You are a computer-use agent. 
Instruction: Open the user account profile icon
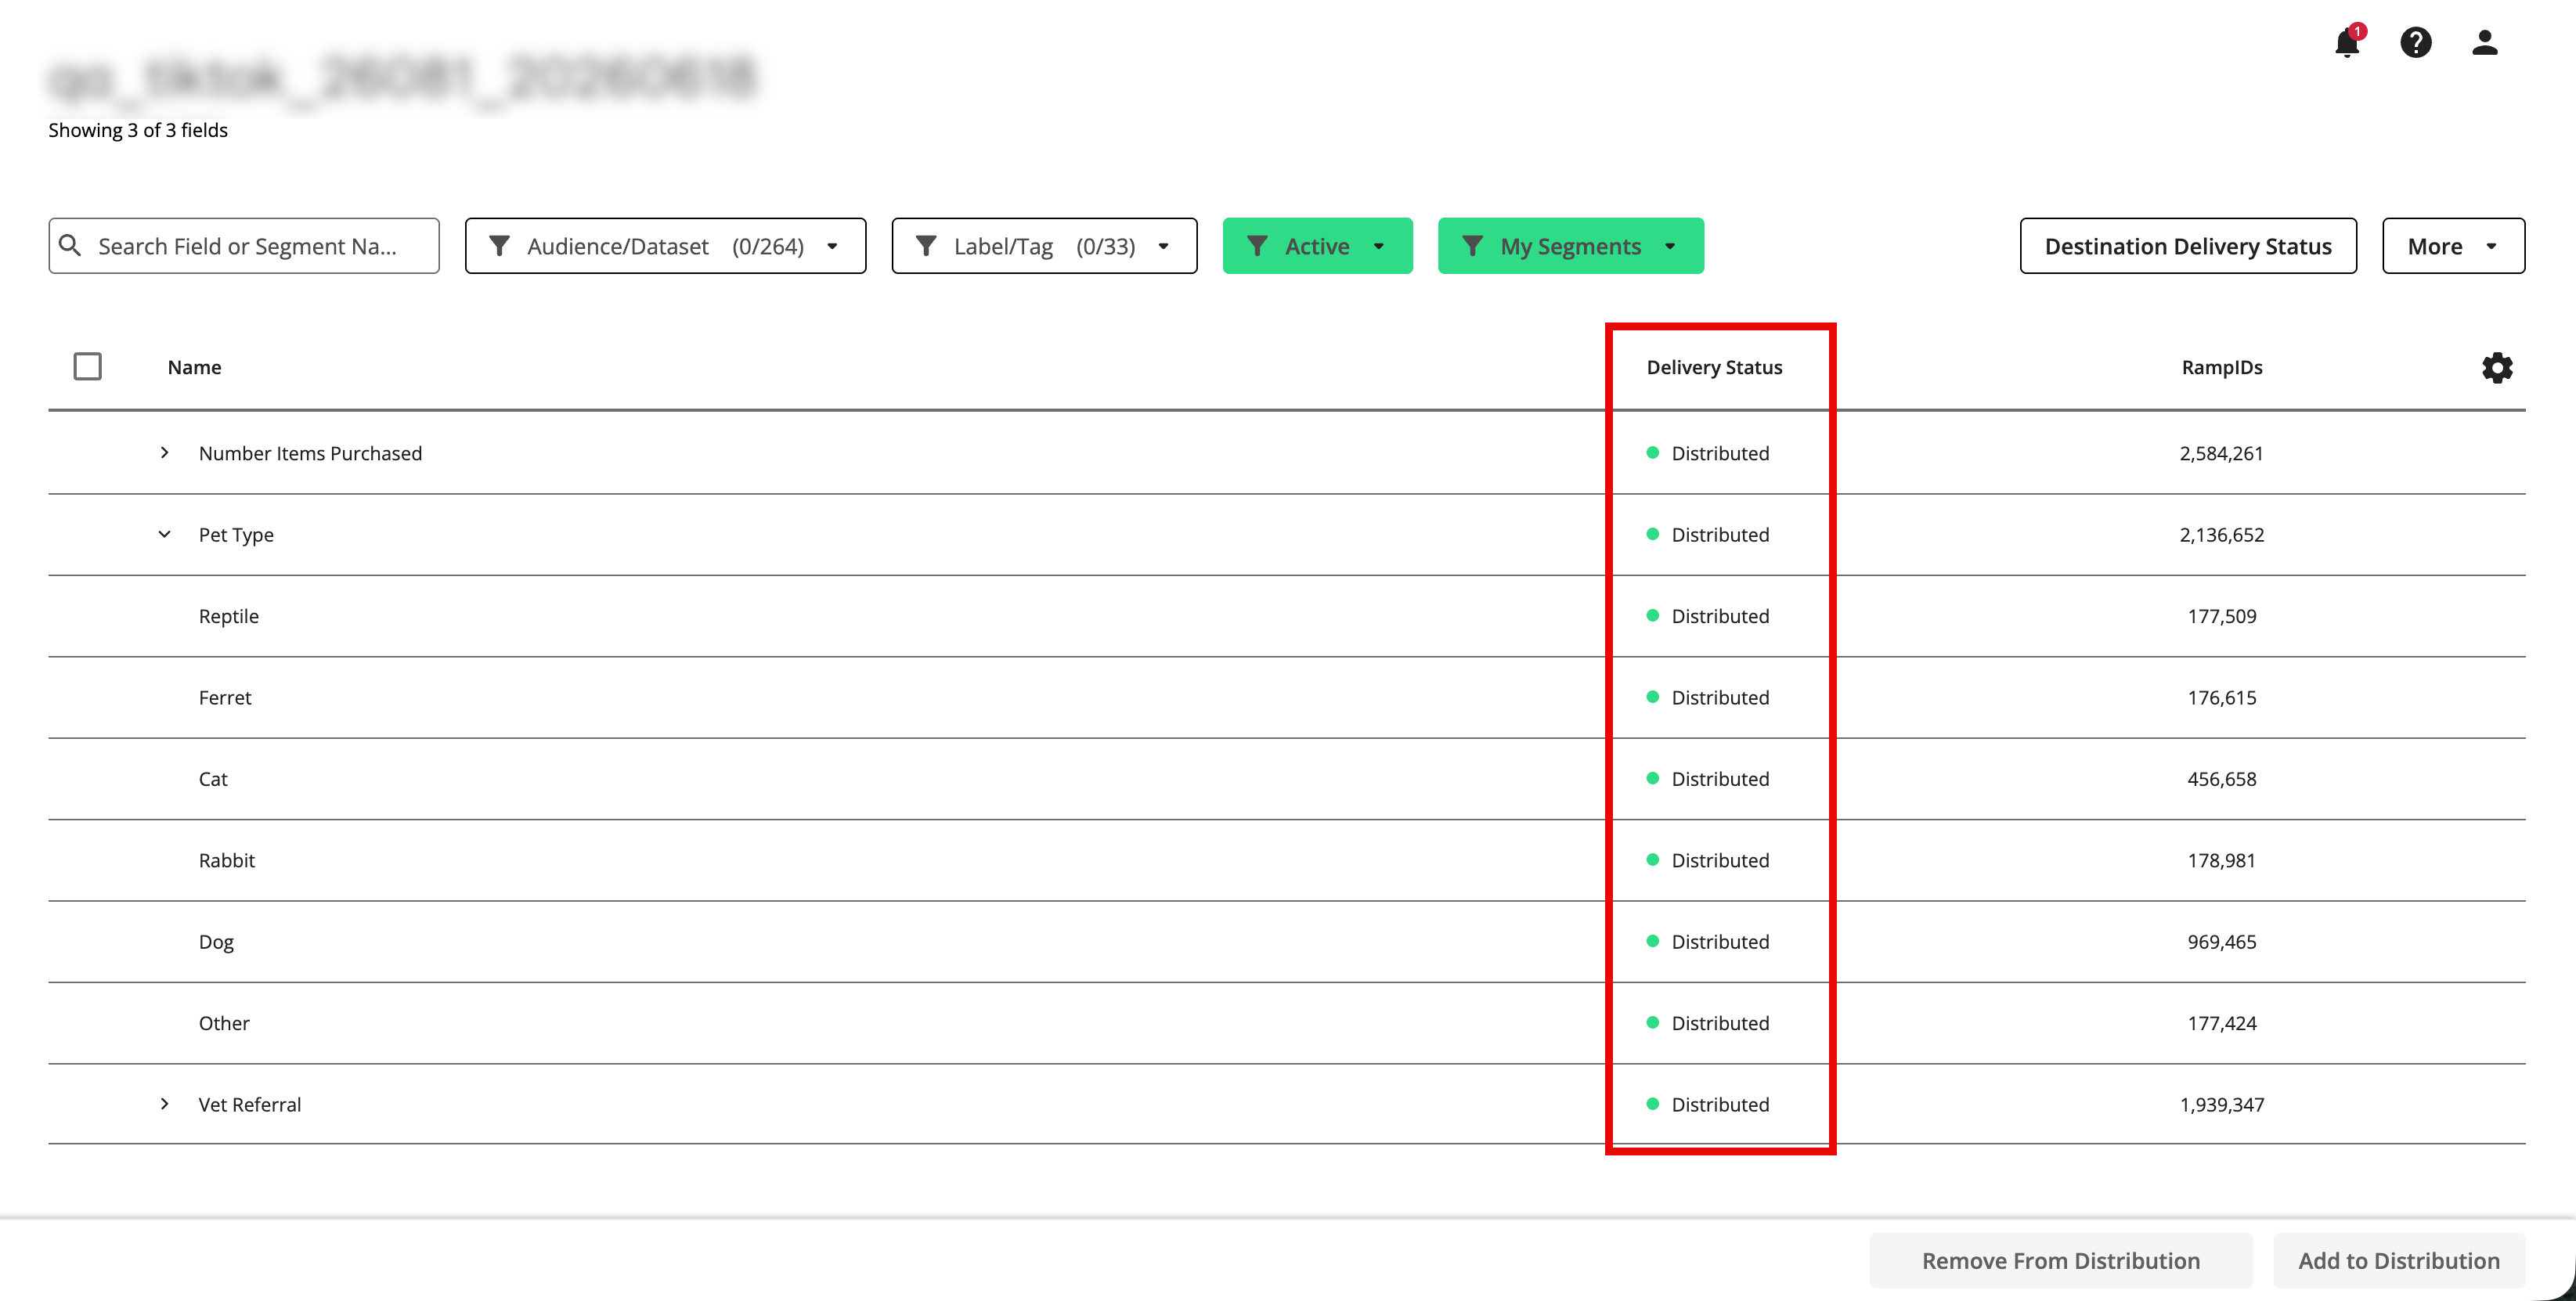2485,42
